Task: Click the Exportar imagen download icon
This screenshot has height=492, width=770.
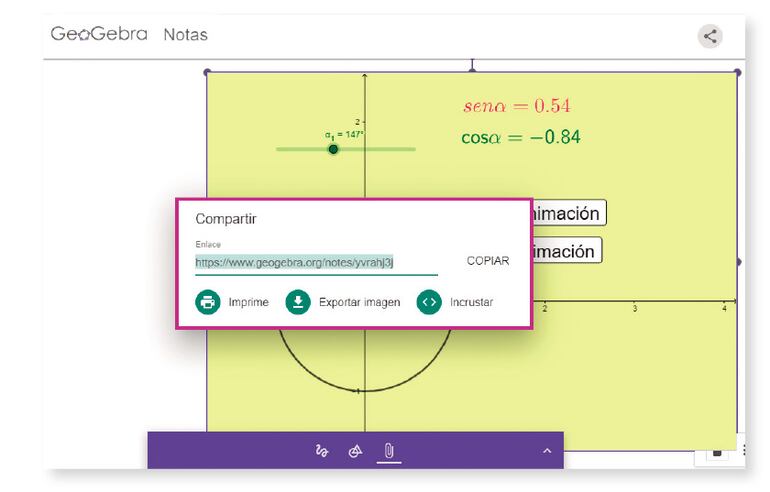Action: [x=298, y=302]
